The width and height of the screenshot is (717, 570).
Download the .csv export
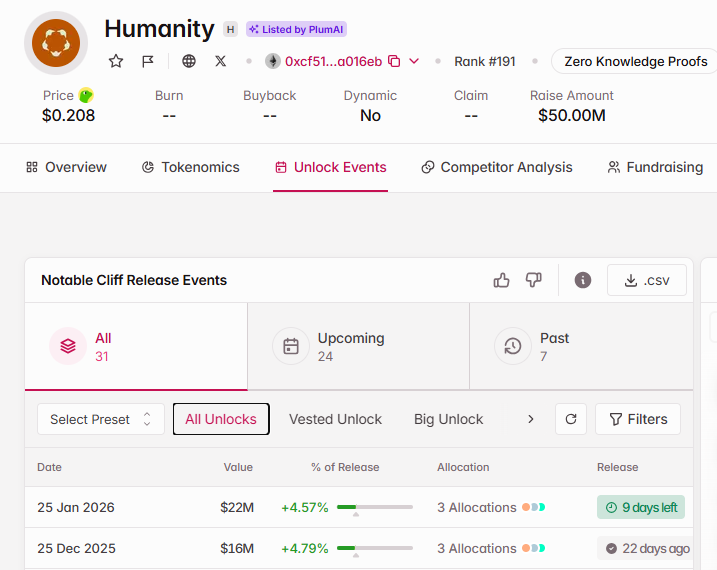tap(647, 280)
